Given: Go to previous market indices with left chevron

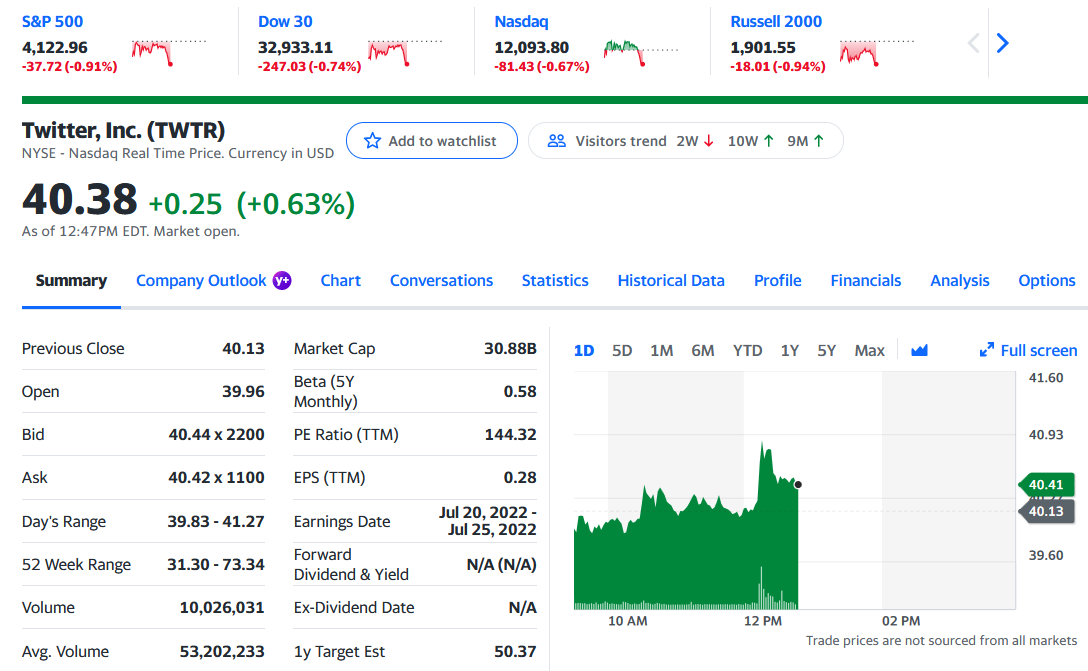Looking at the screenshot, I should pos(974,43).
